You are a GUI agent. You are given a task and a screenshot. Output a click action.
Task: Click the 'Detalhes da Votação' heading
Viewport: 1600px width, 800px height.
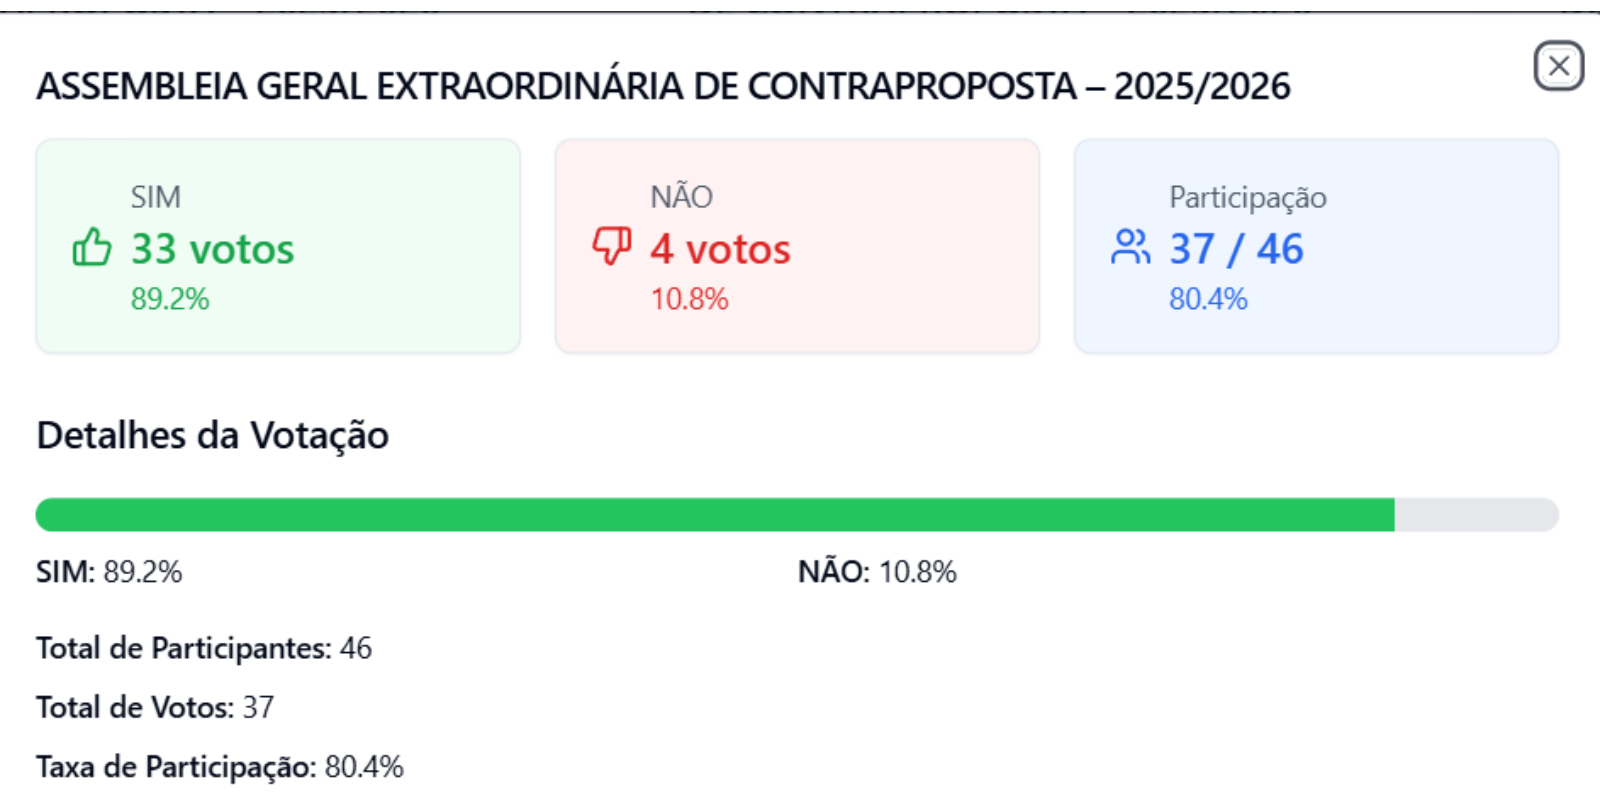click(213, 436)
